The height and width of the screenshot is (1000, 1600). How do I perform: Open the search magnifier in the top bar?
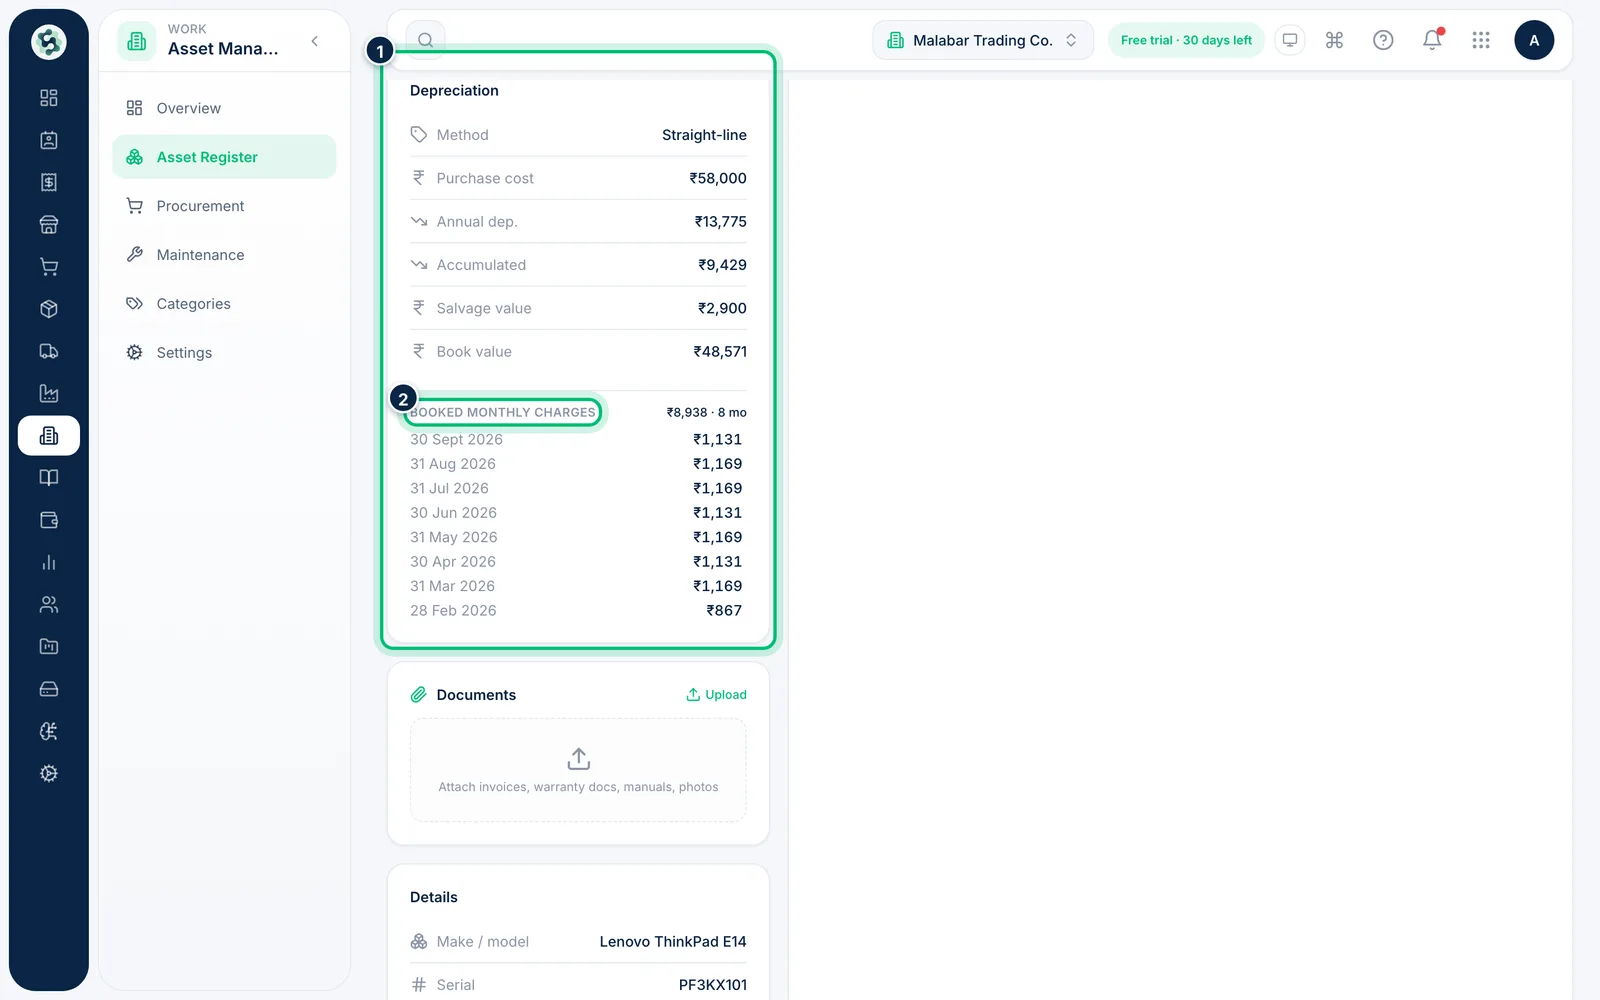click(x=425, y=40)
